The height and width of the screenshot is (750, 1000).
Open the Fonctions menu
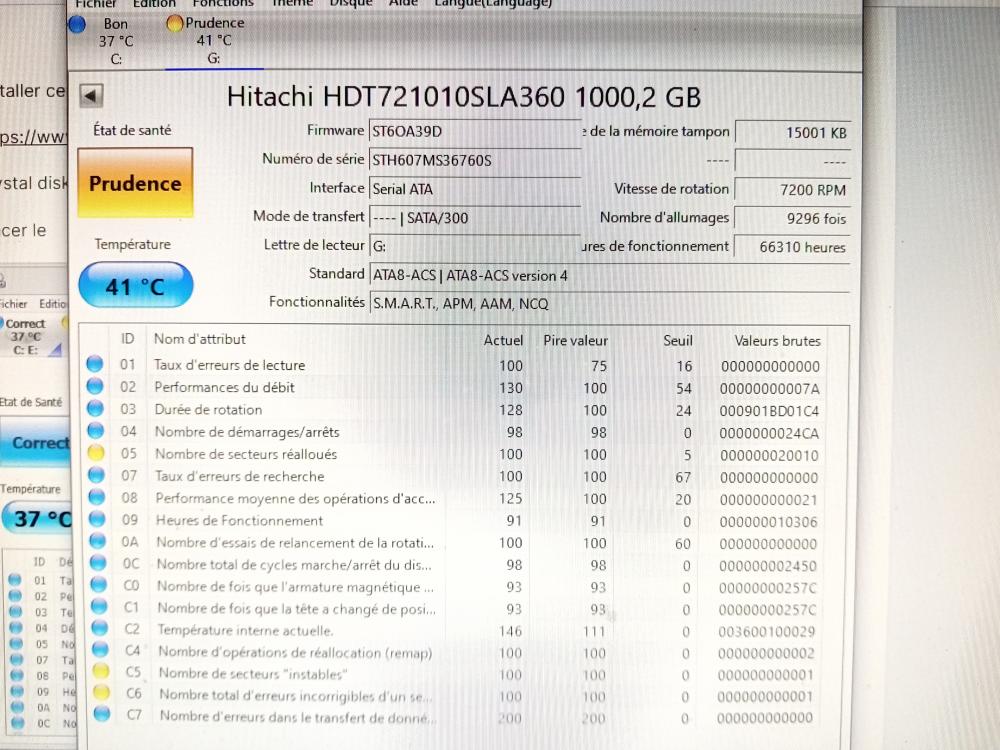[x=223, y=4]
